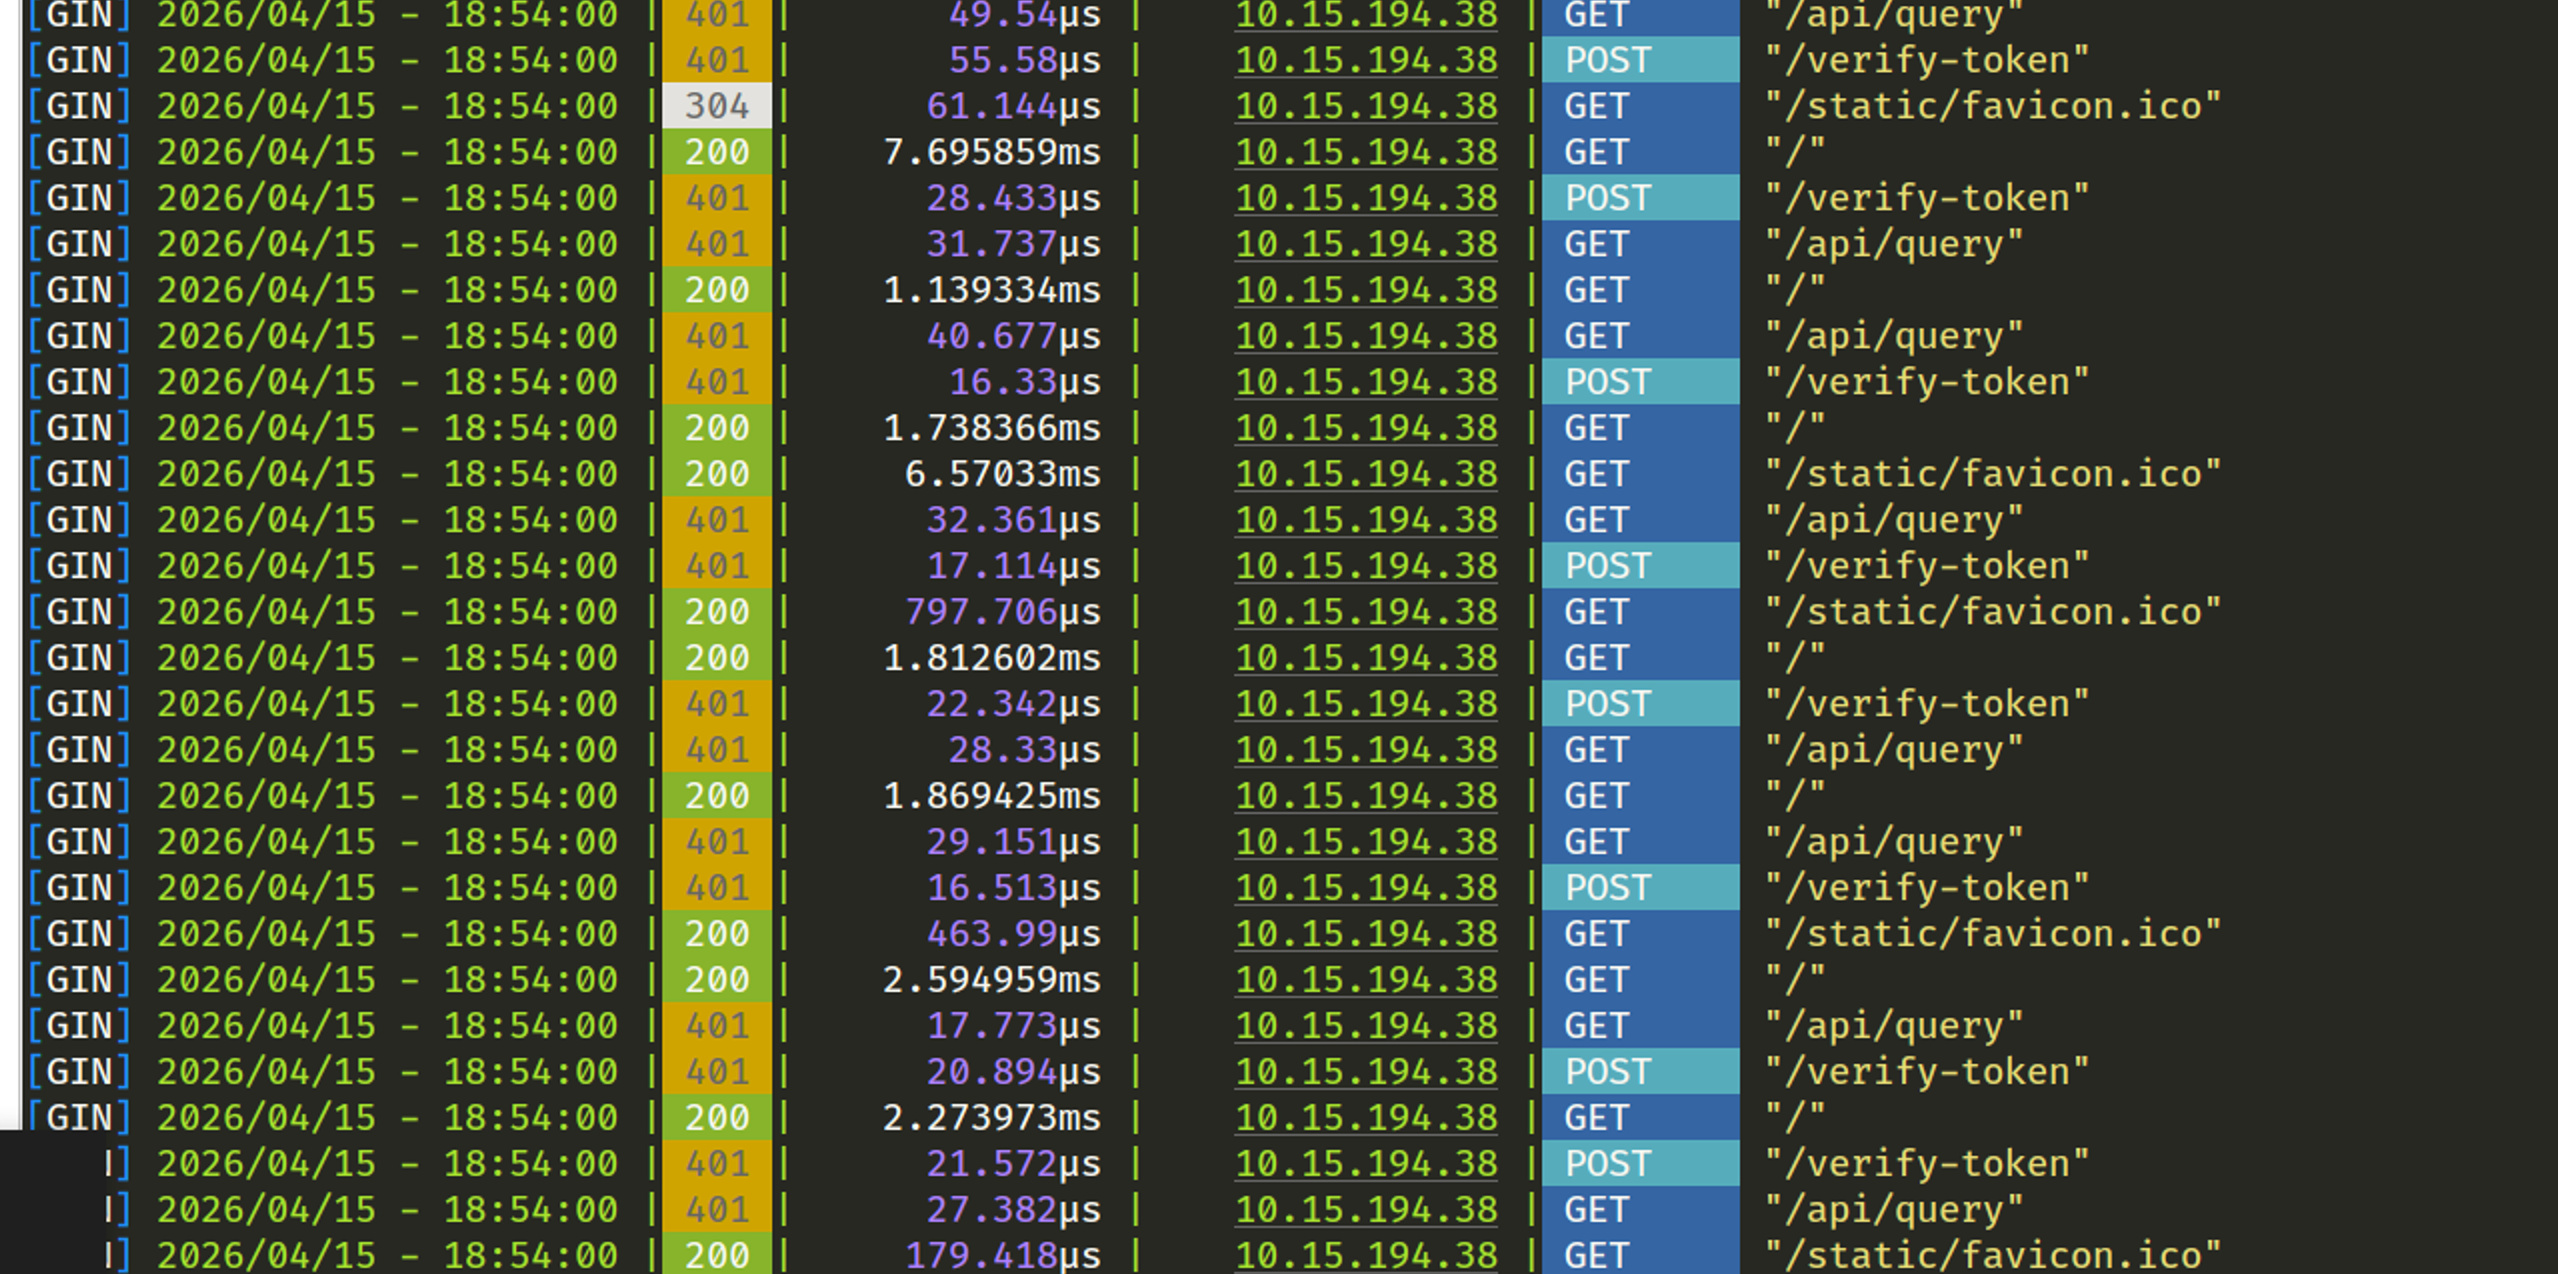Click the [GIN] tag on the 22.342µs row

coord(79,704)
